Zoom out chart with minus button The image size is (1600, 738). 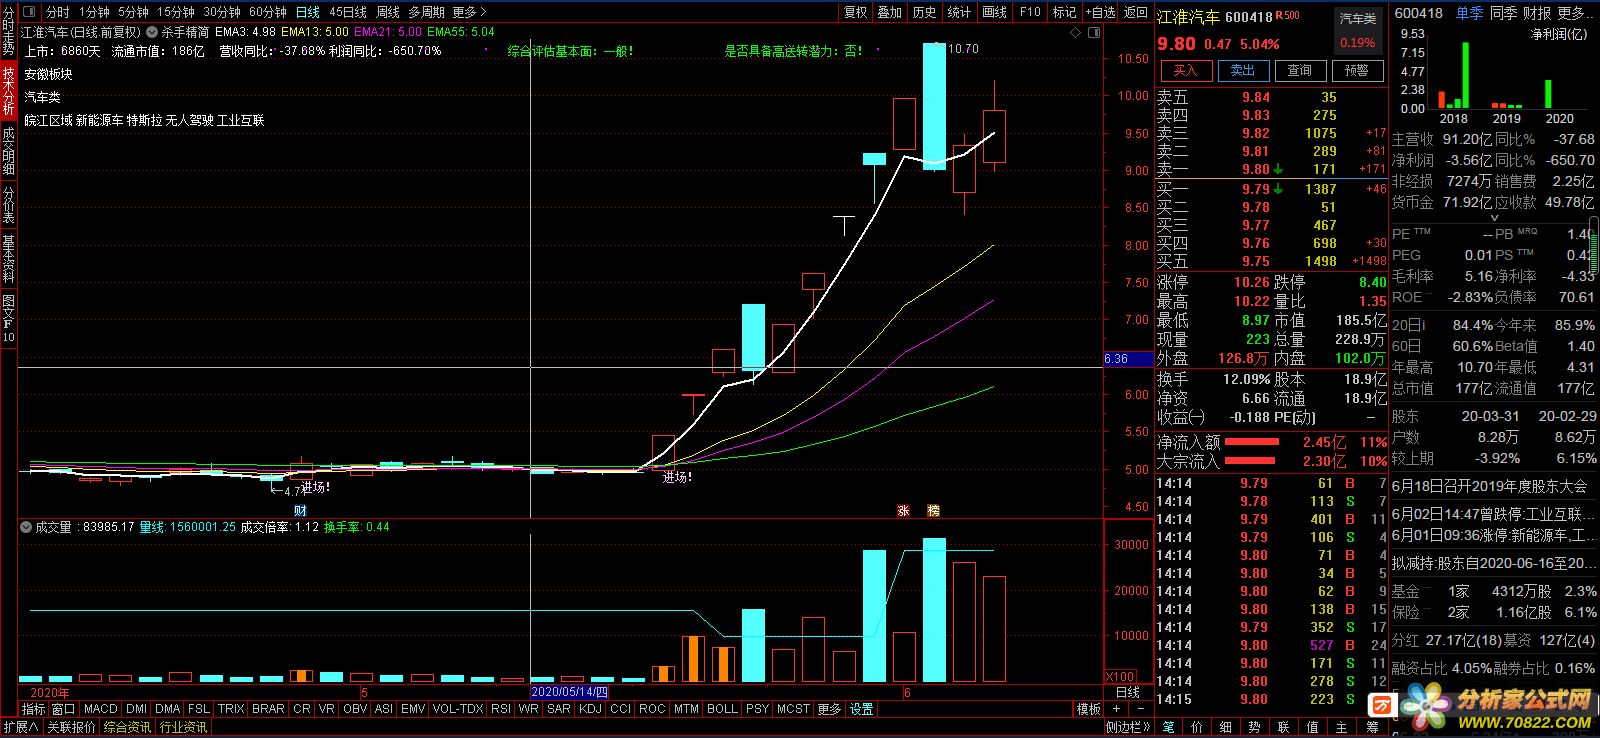1141,709
